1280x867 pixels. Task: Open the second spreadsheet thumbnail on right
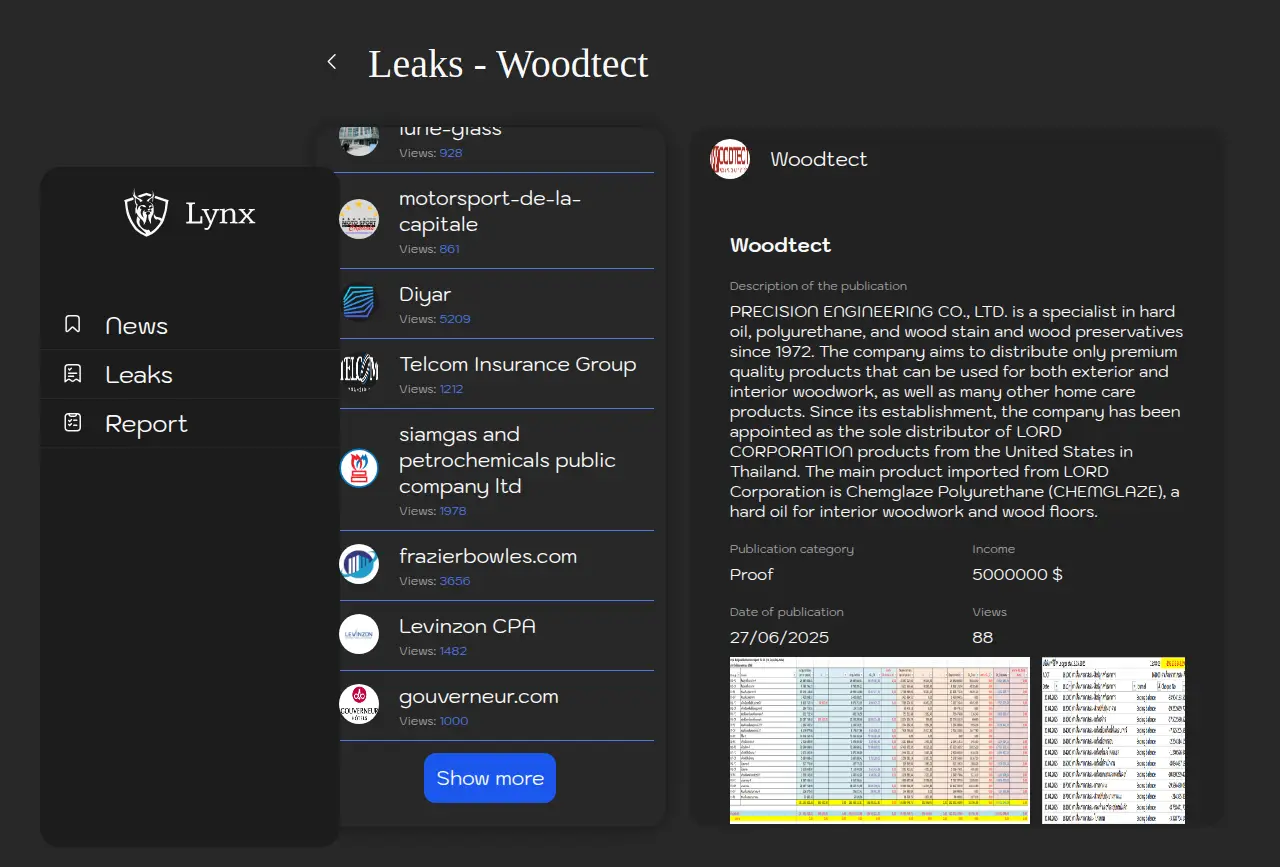click(x=1113, y=740)
